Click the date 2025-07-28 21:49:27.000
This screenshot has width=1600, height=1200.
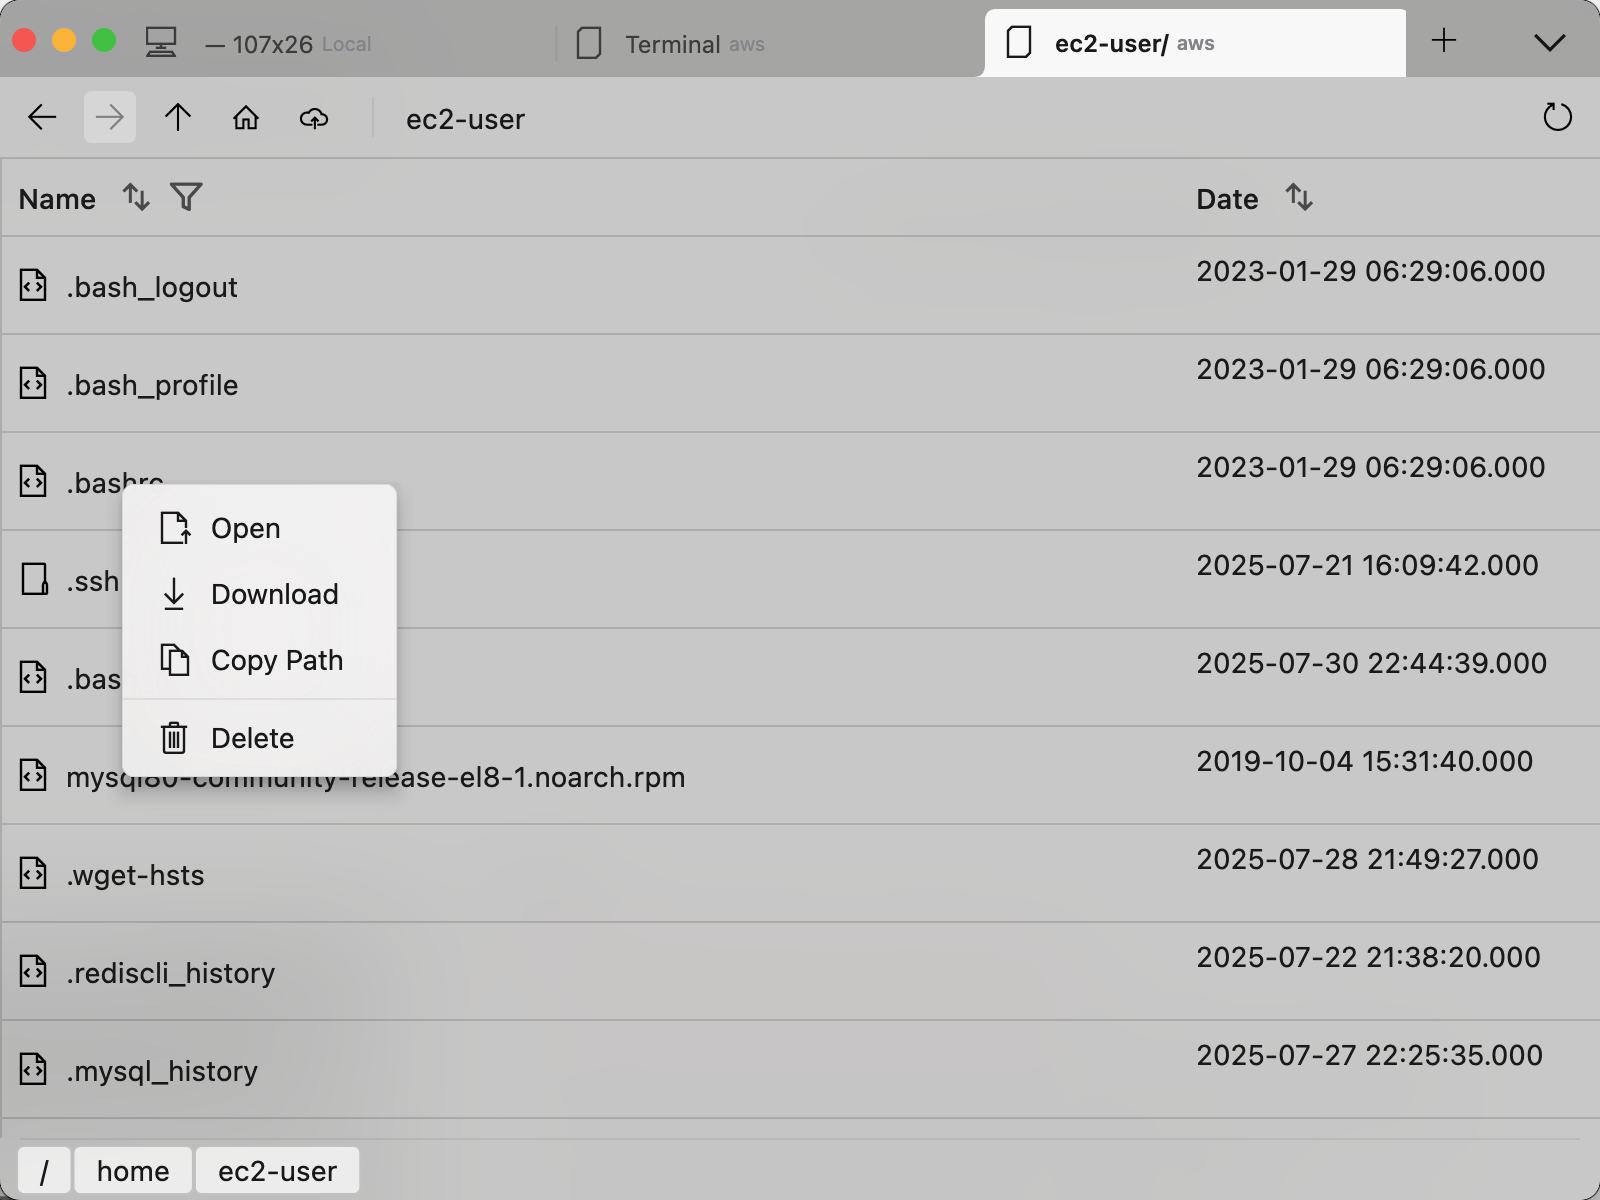(x=1367, y=859)
